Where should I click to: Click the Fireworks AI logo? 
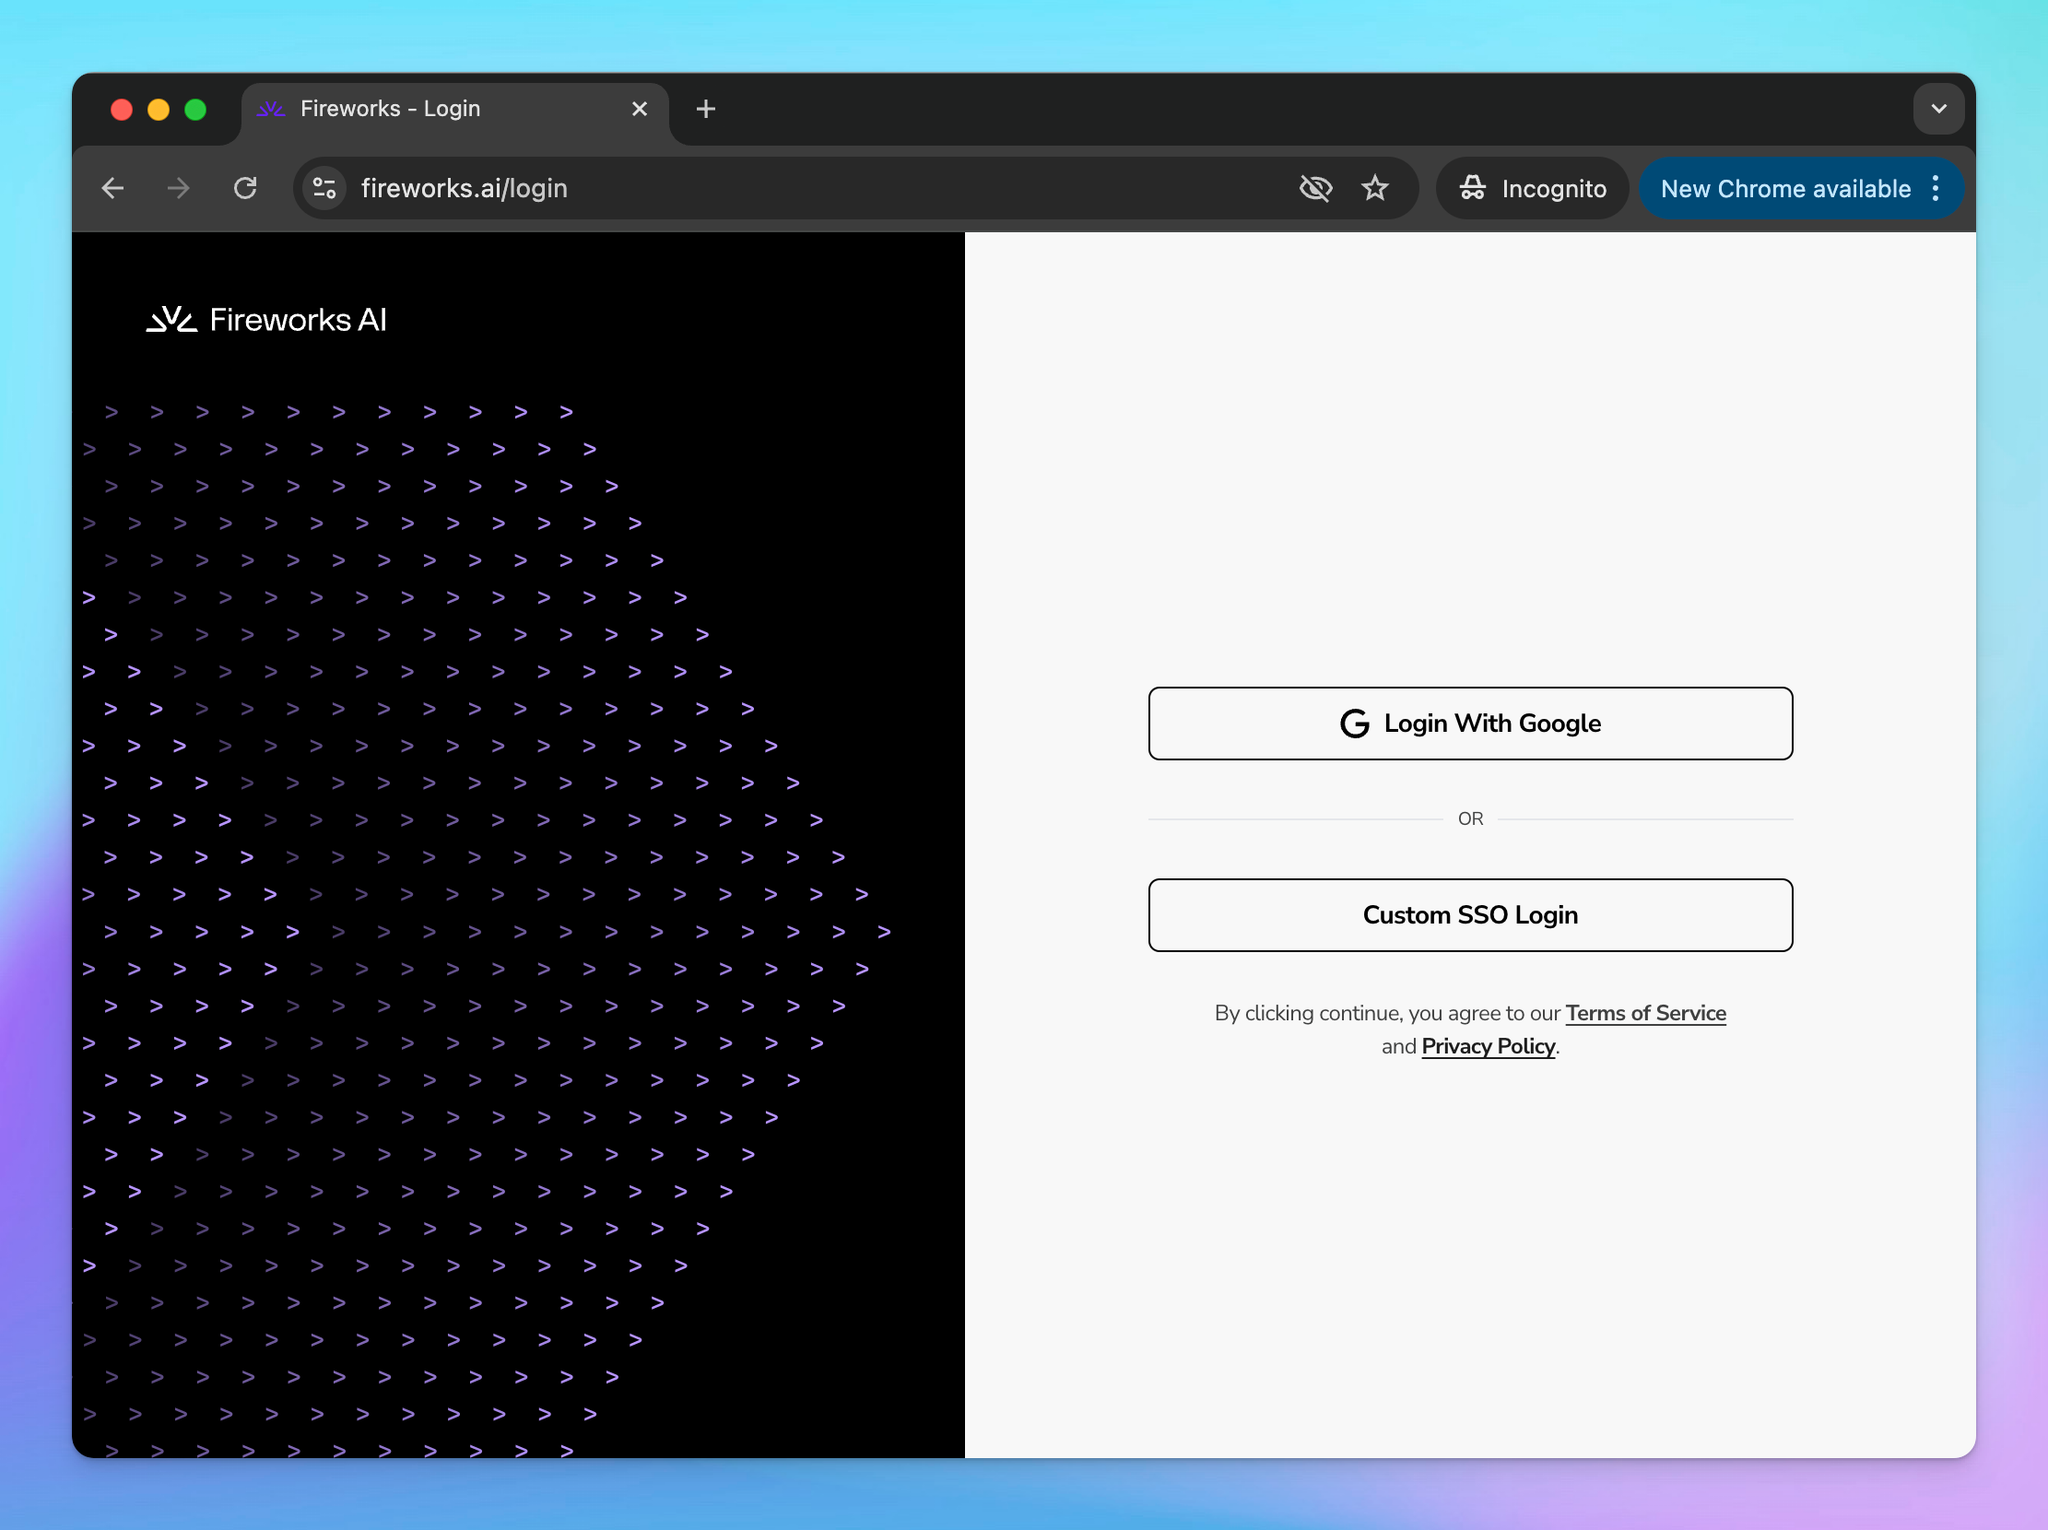click(x=266, y=320)
